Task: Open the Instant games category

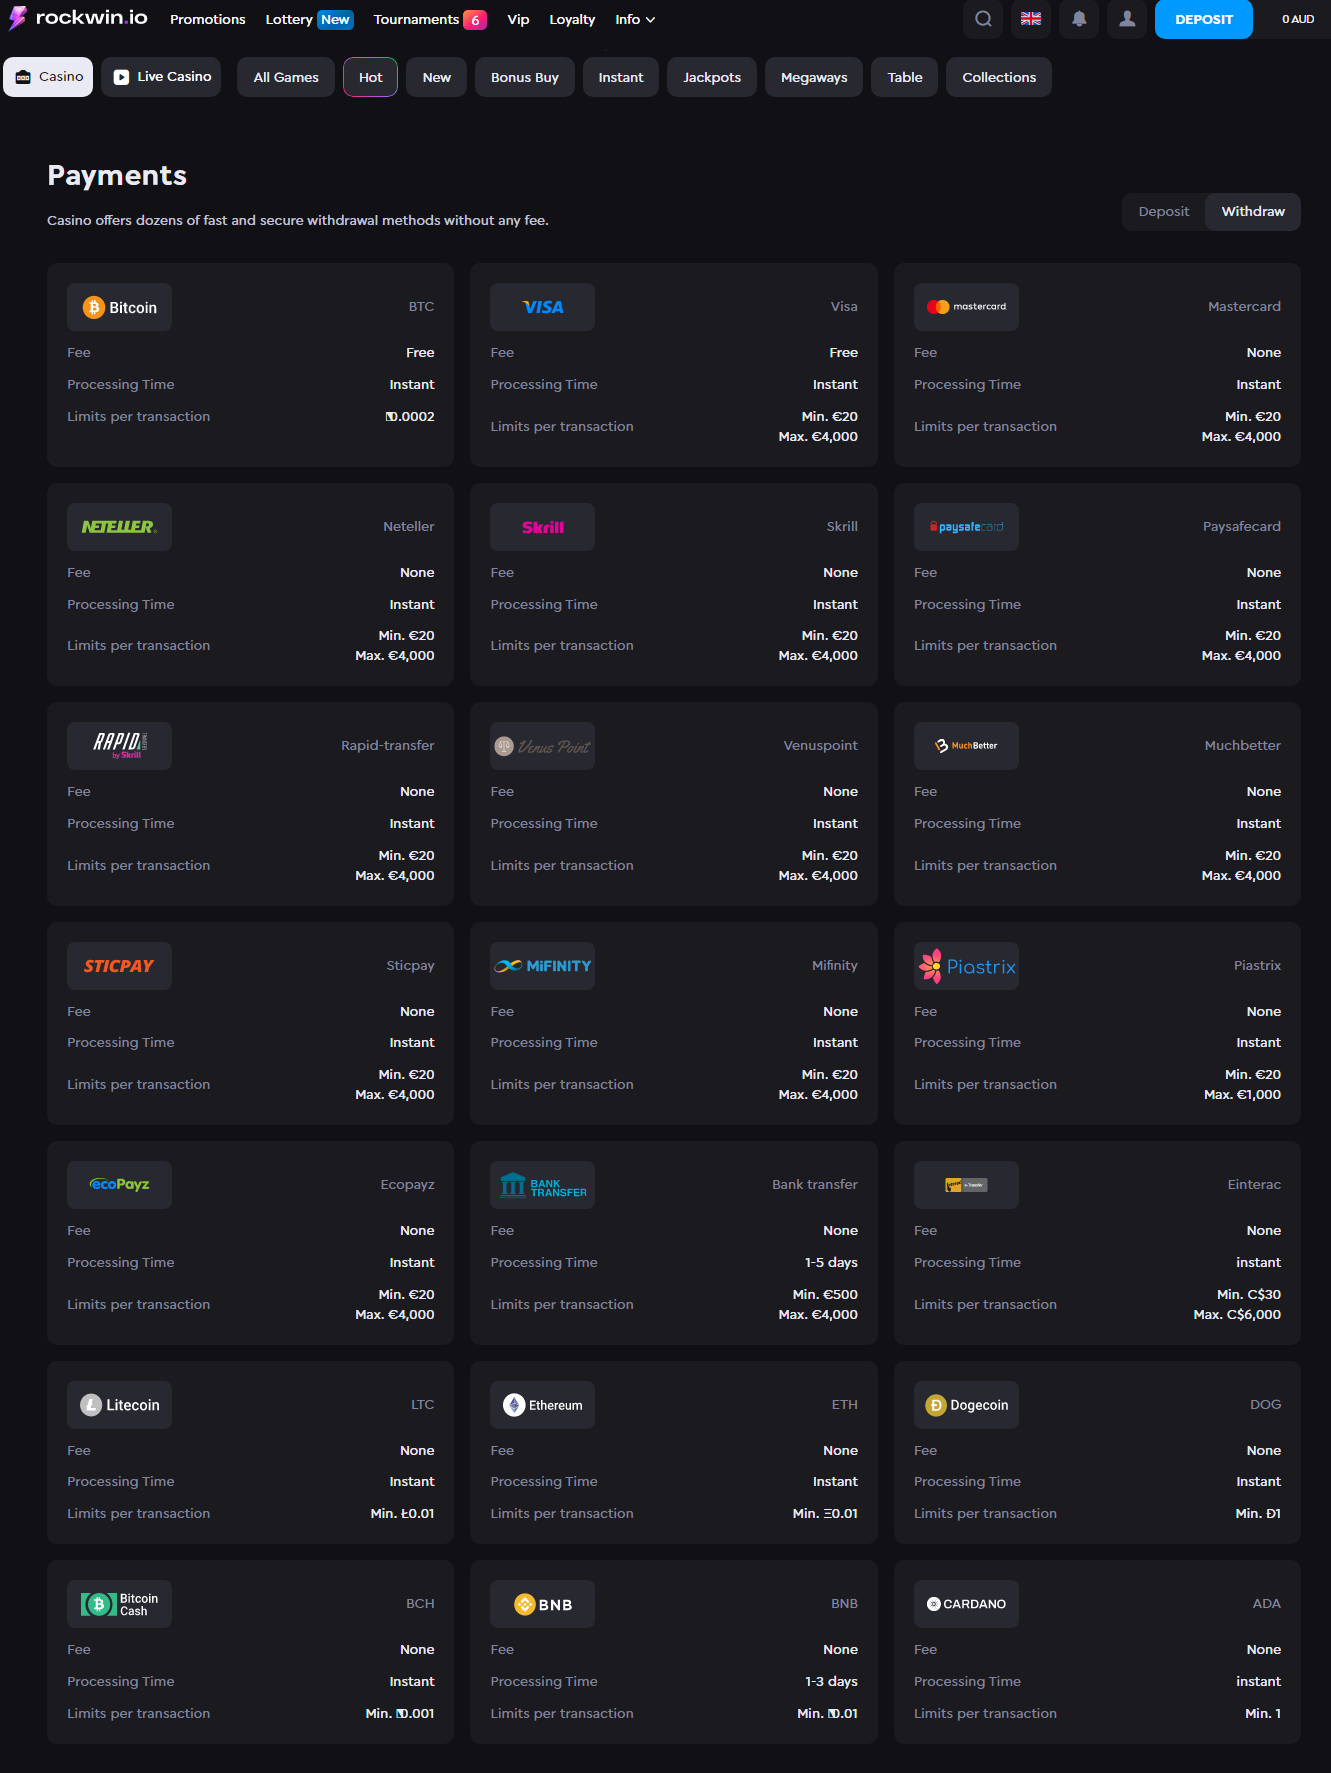Action: (x=621, y=77)
